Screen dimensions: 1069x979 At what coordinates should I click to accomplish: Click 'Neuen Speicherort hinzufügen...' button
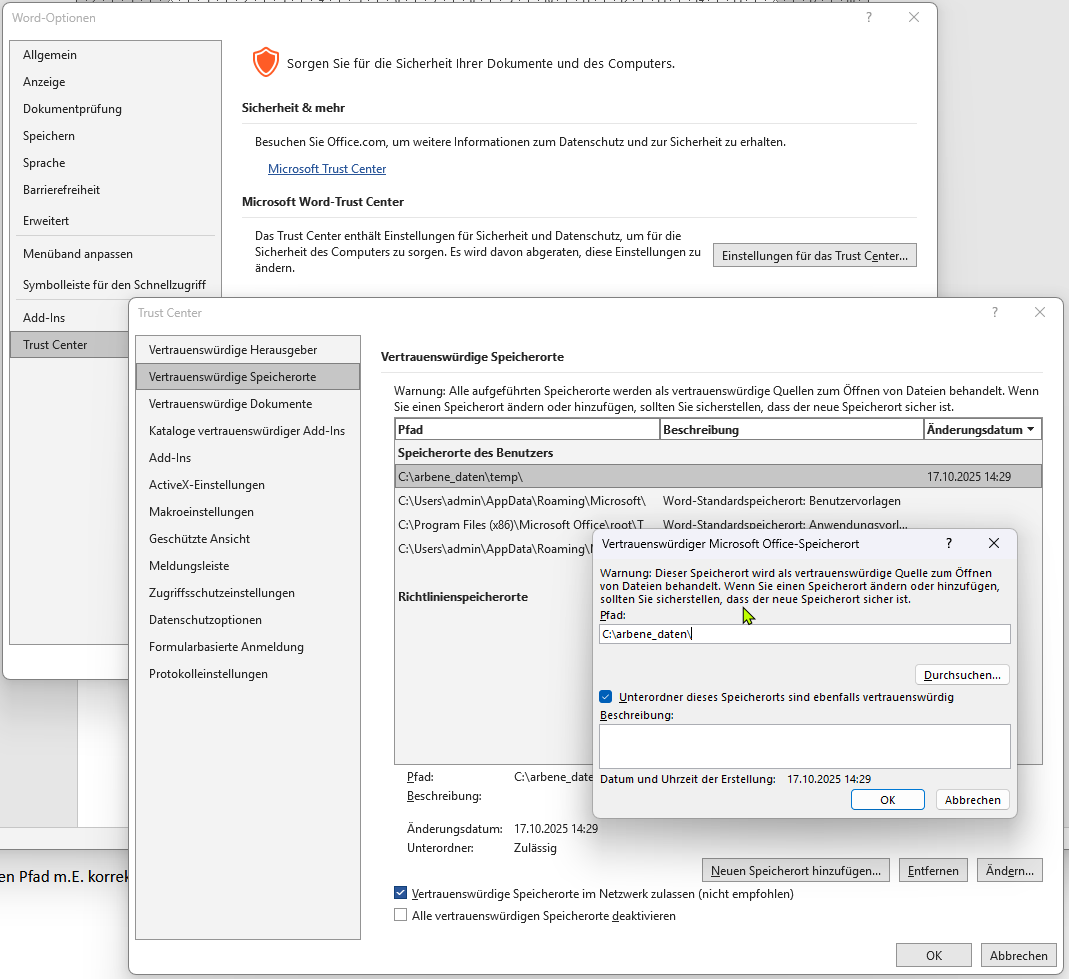(795, 869)
